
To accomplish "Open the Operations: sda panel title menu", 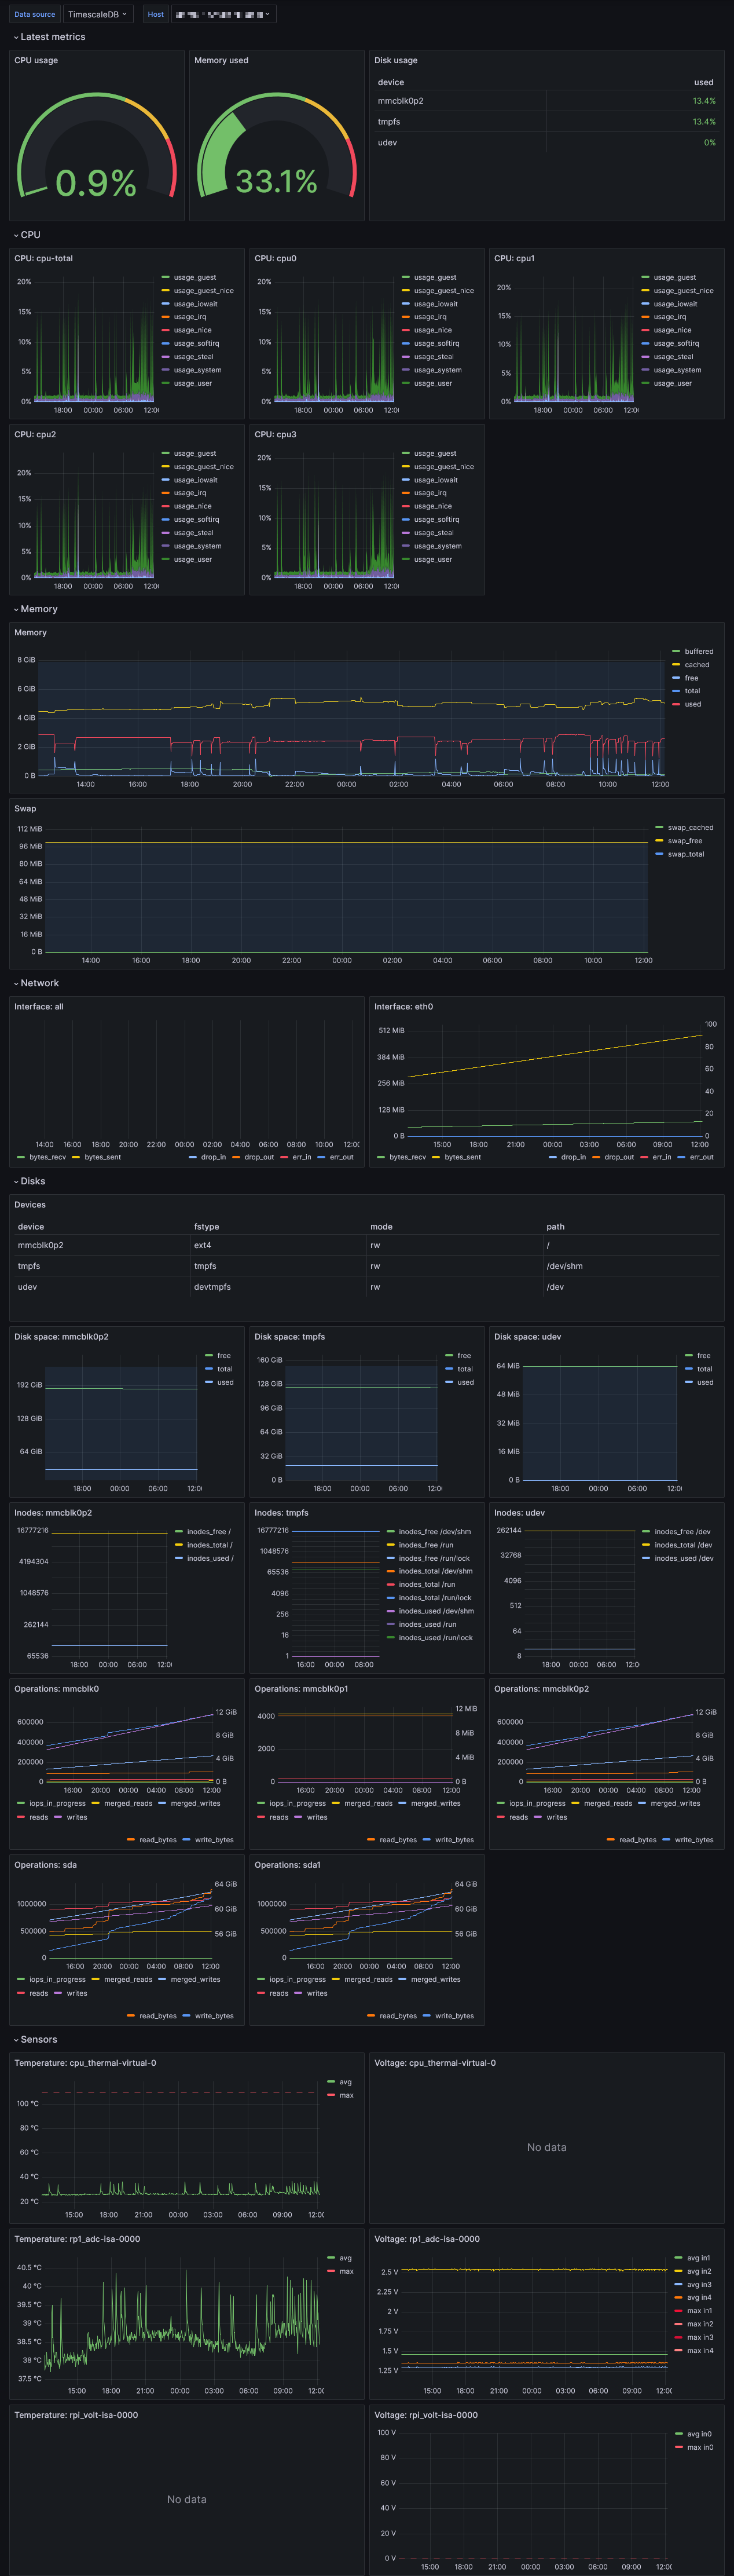I will tap(45, 1864).
